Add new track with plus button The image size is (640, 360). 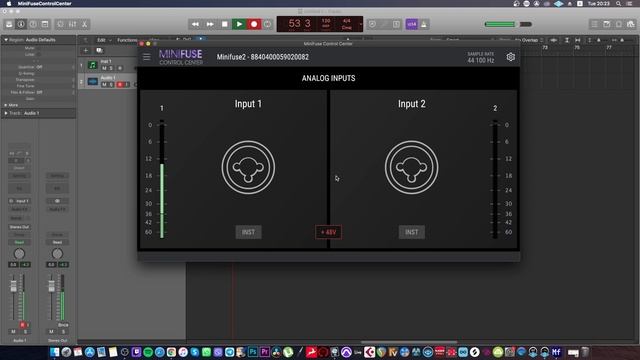click(x=86, y=51)
